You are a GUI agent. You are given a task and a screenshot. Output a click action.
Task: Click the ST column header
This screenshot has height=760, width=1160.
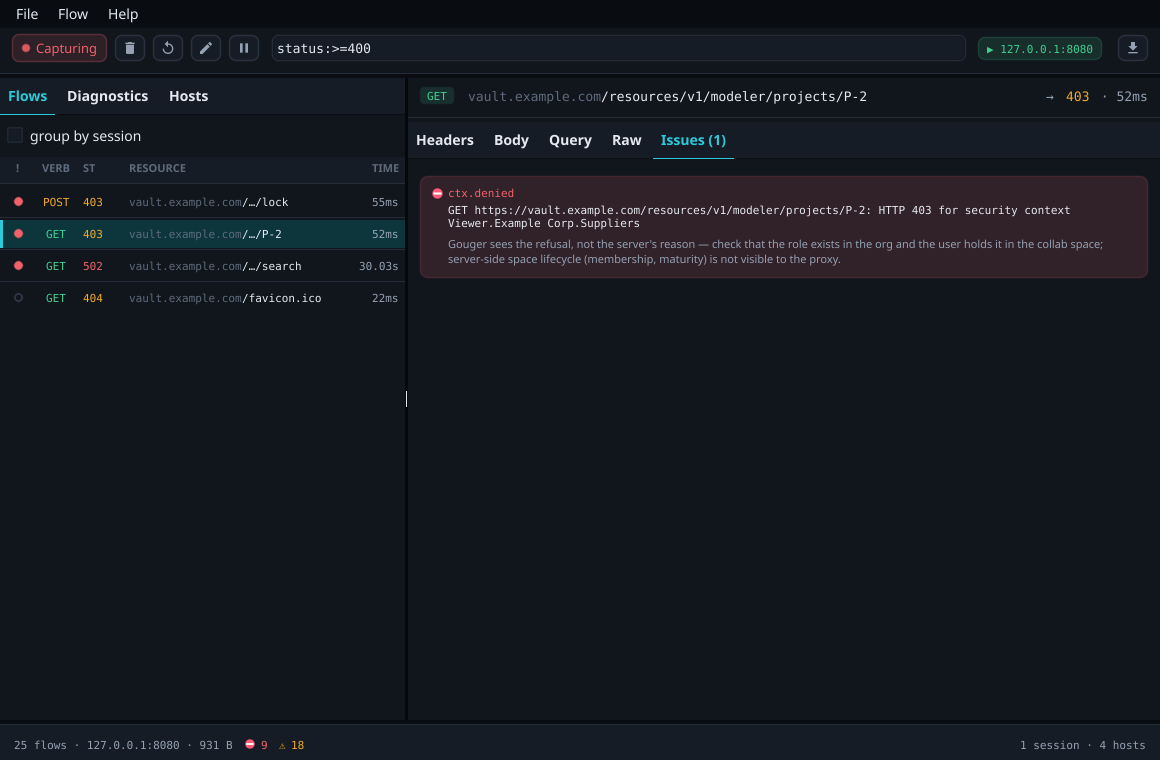[x=89, y=168]
